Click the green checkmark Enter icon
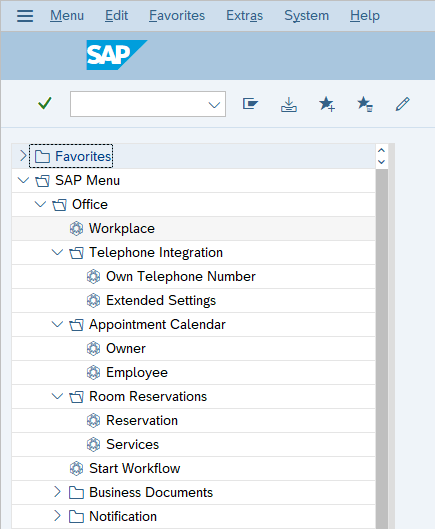Viewport: 435px width, 529px height. click(45, 103)
